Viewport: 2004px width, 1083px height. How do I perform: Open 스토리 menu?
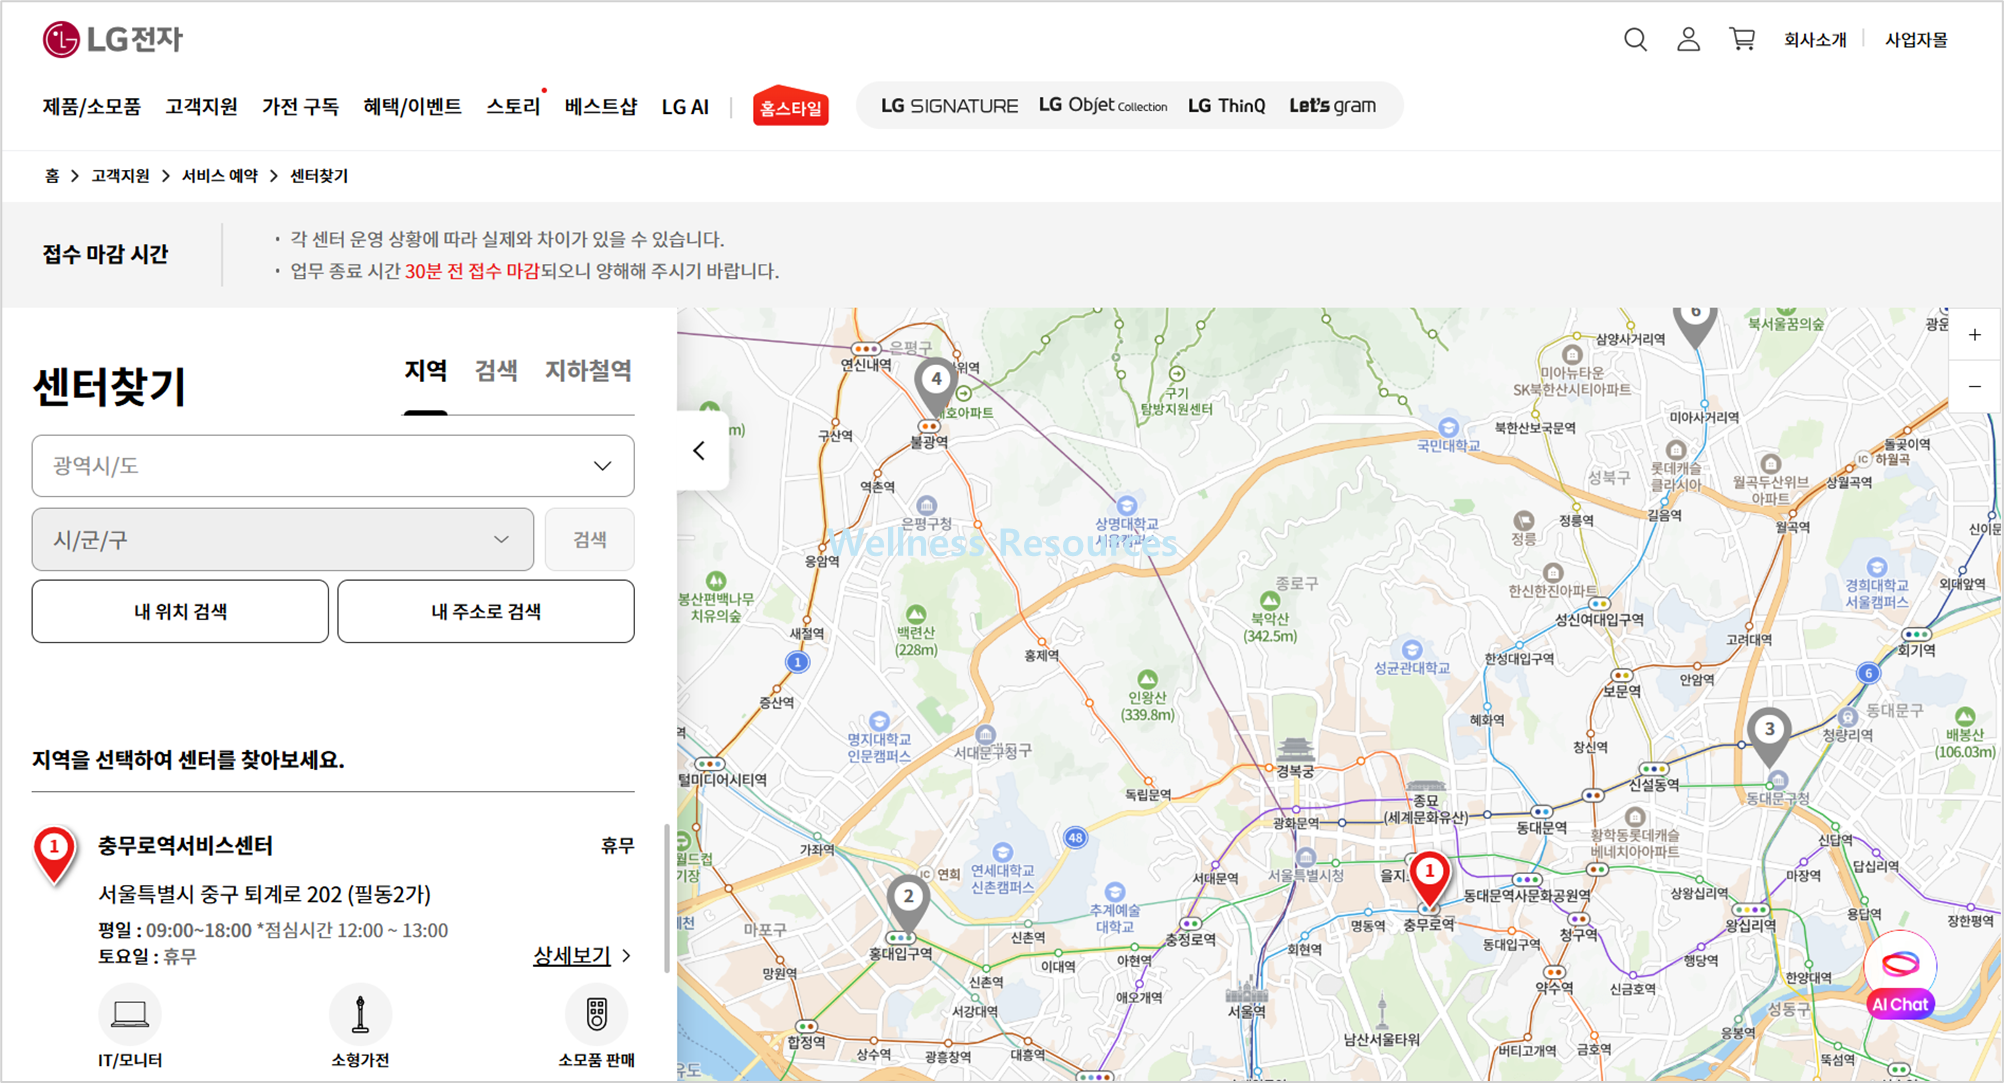click(x=513, y=106)
